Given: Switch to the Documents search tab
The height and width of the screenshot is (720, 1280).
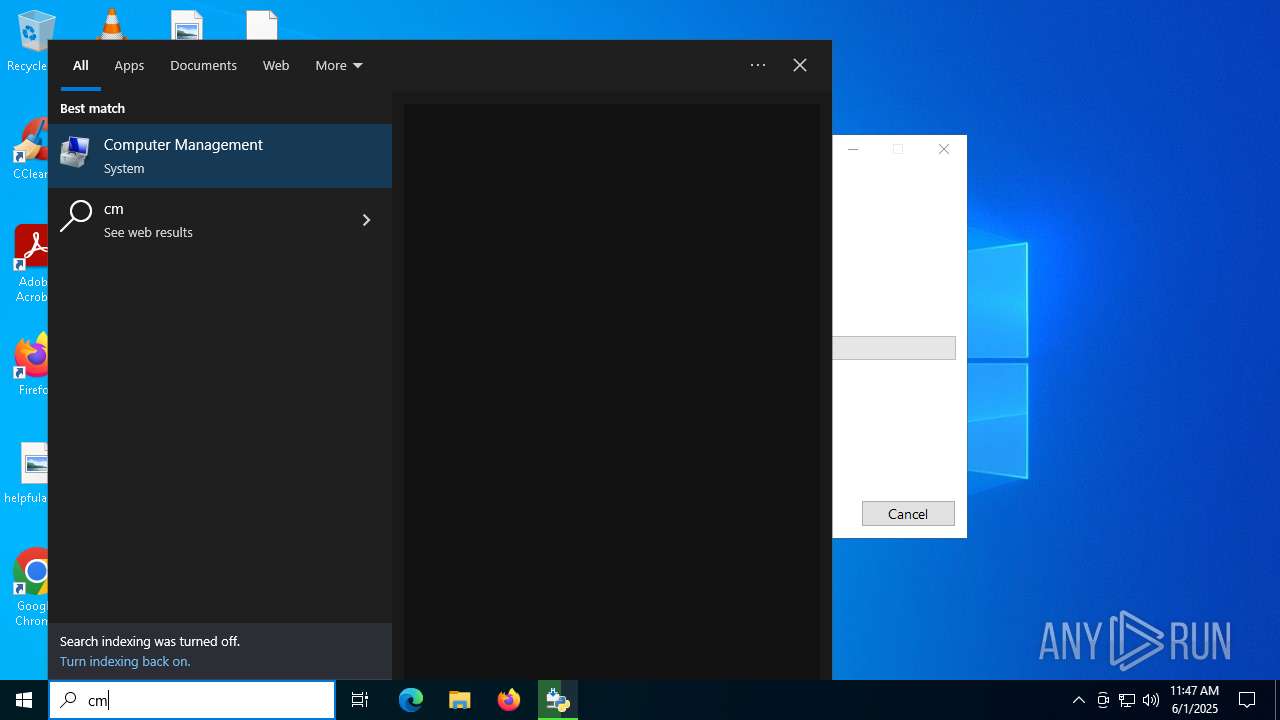Looking at the screenshot, I should (x=203, y=66).
